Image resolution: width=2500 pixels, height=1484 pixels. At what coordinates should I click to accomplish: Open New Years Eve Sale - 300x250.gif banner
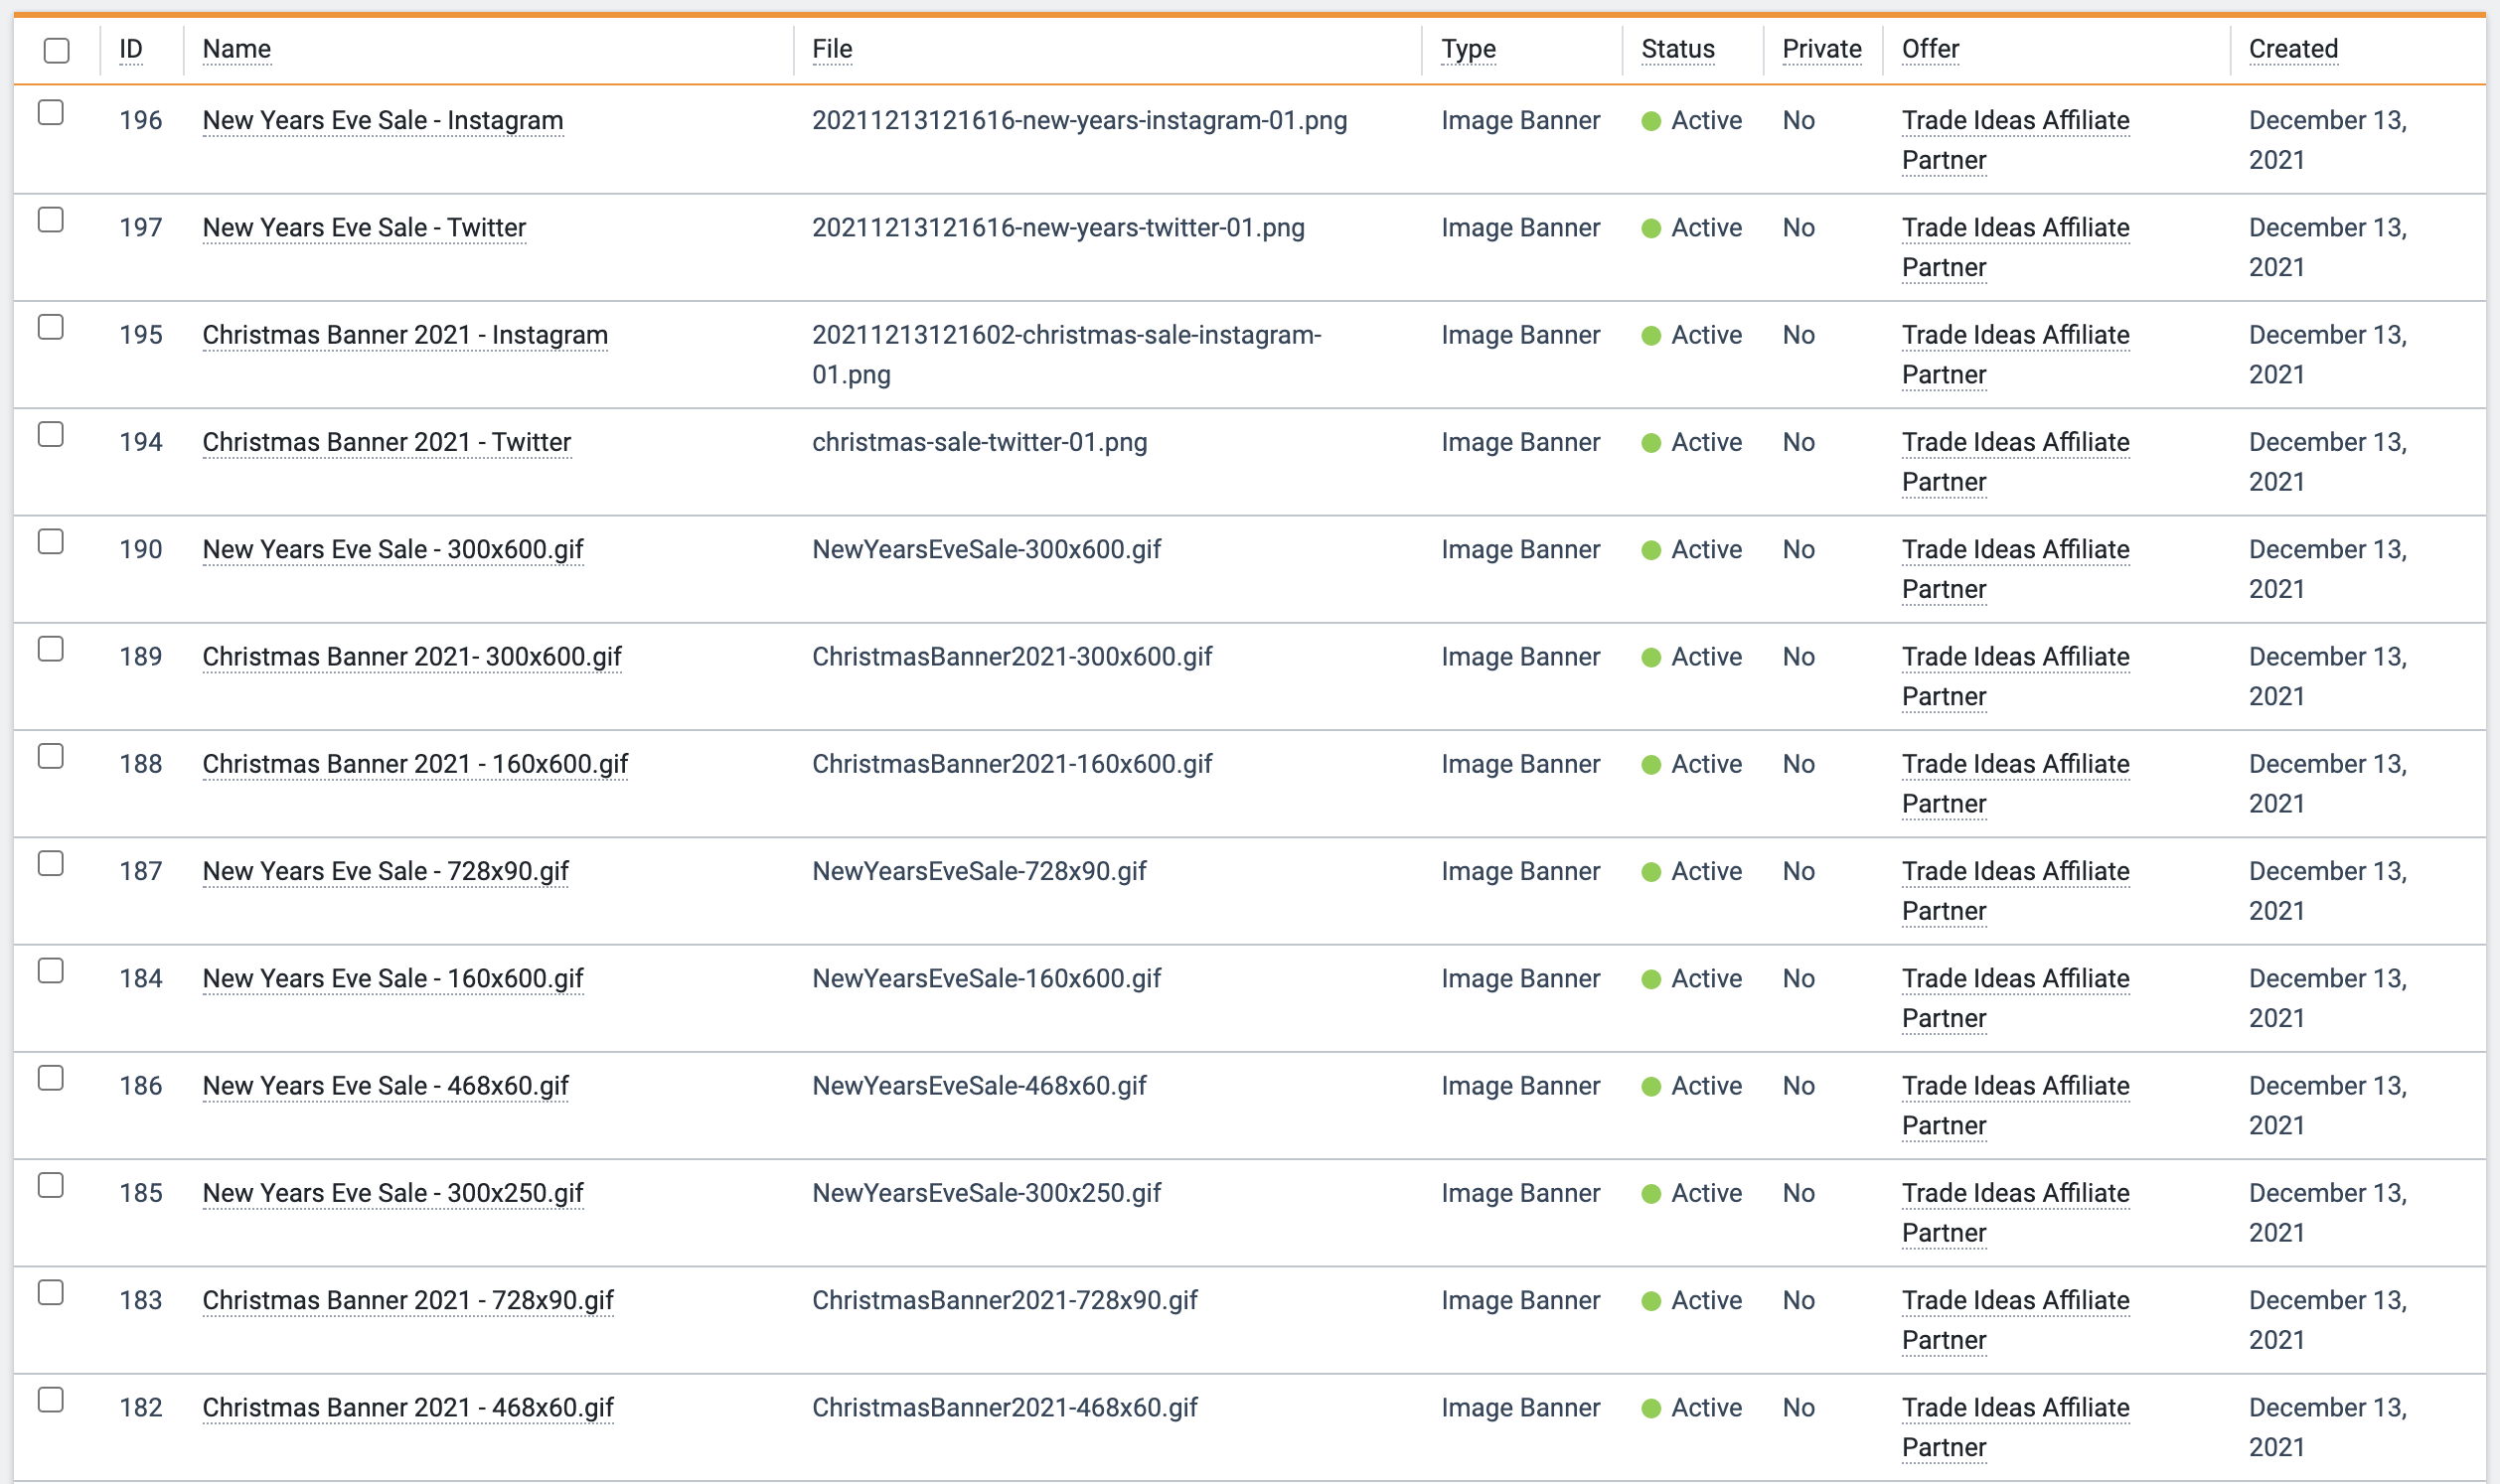[x=393, y=1193]
